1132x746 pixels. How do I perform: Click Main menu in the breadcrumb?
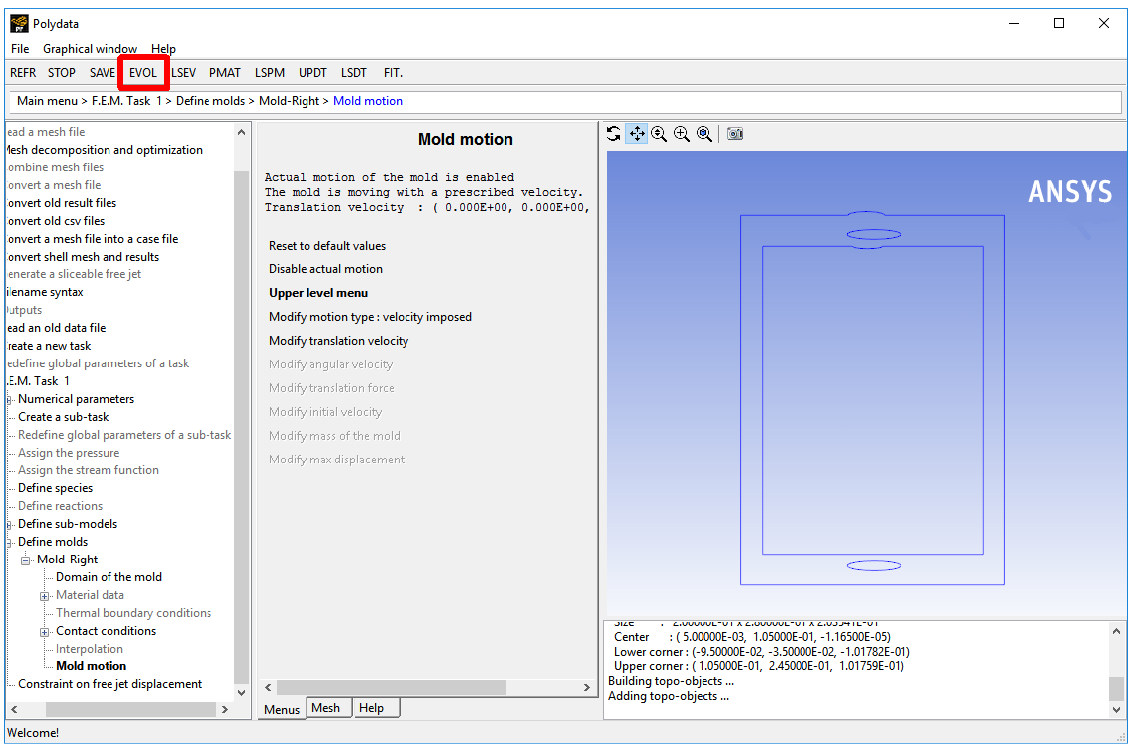pos(47,101)
